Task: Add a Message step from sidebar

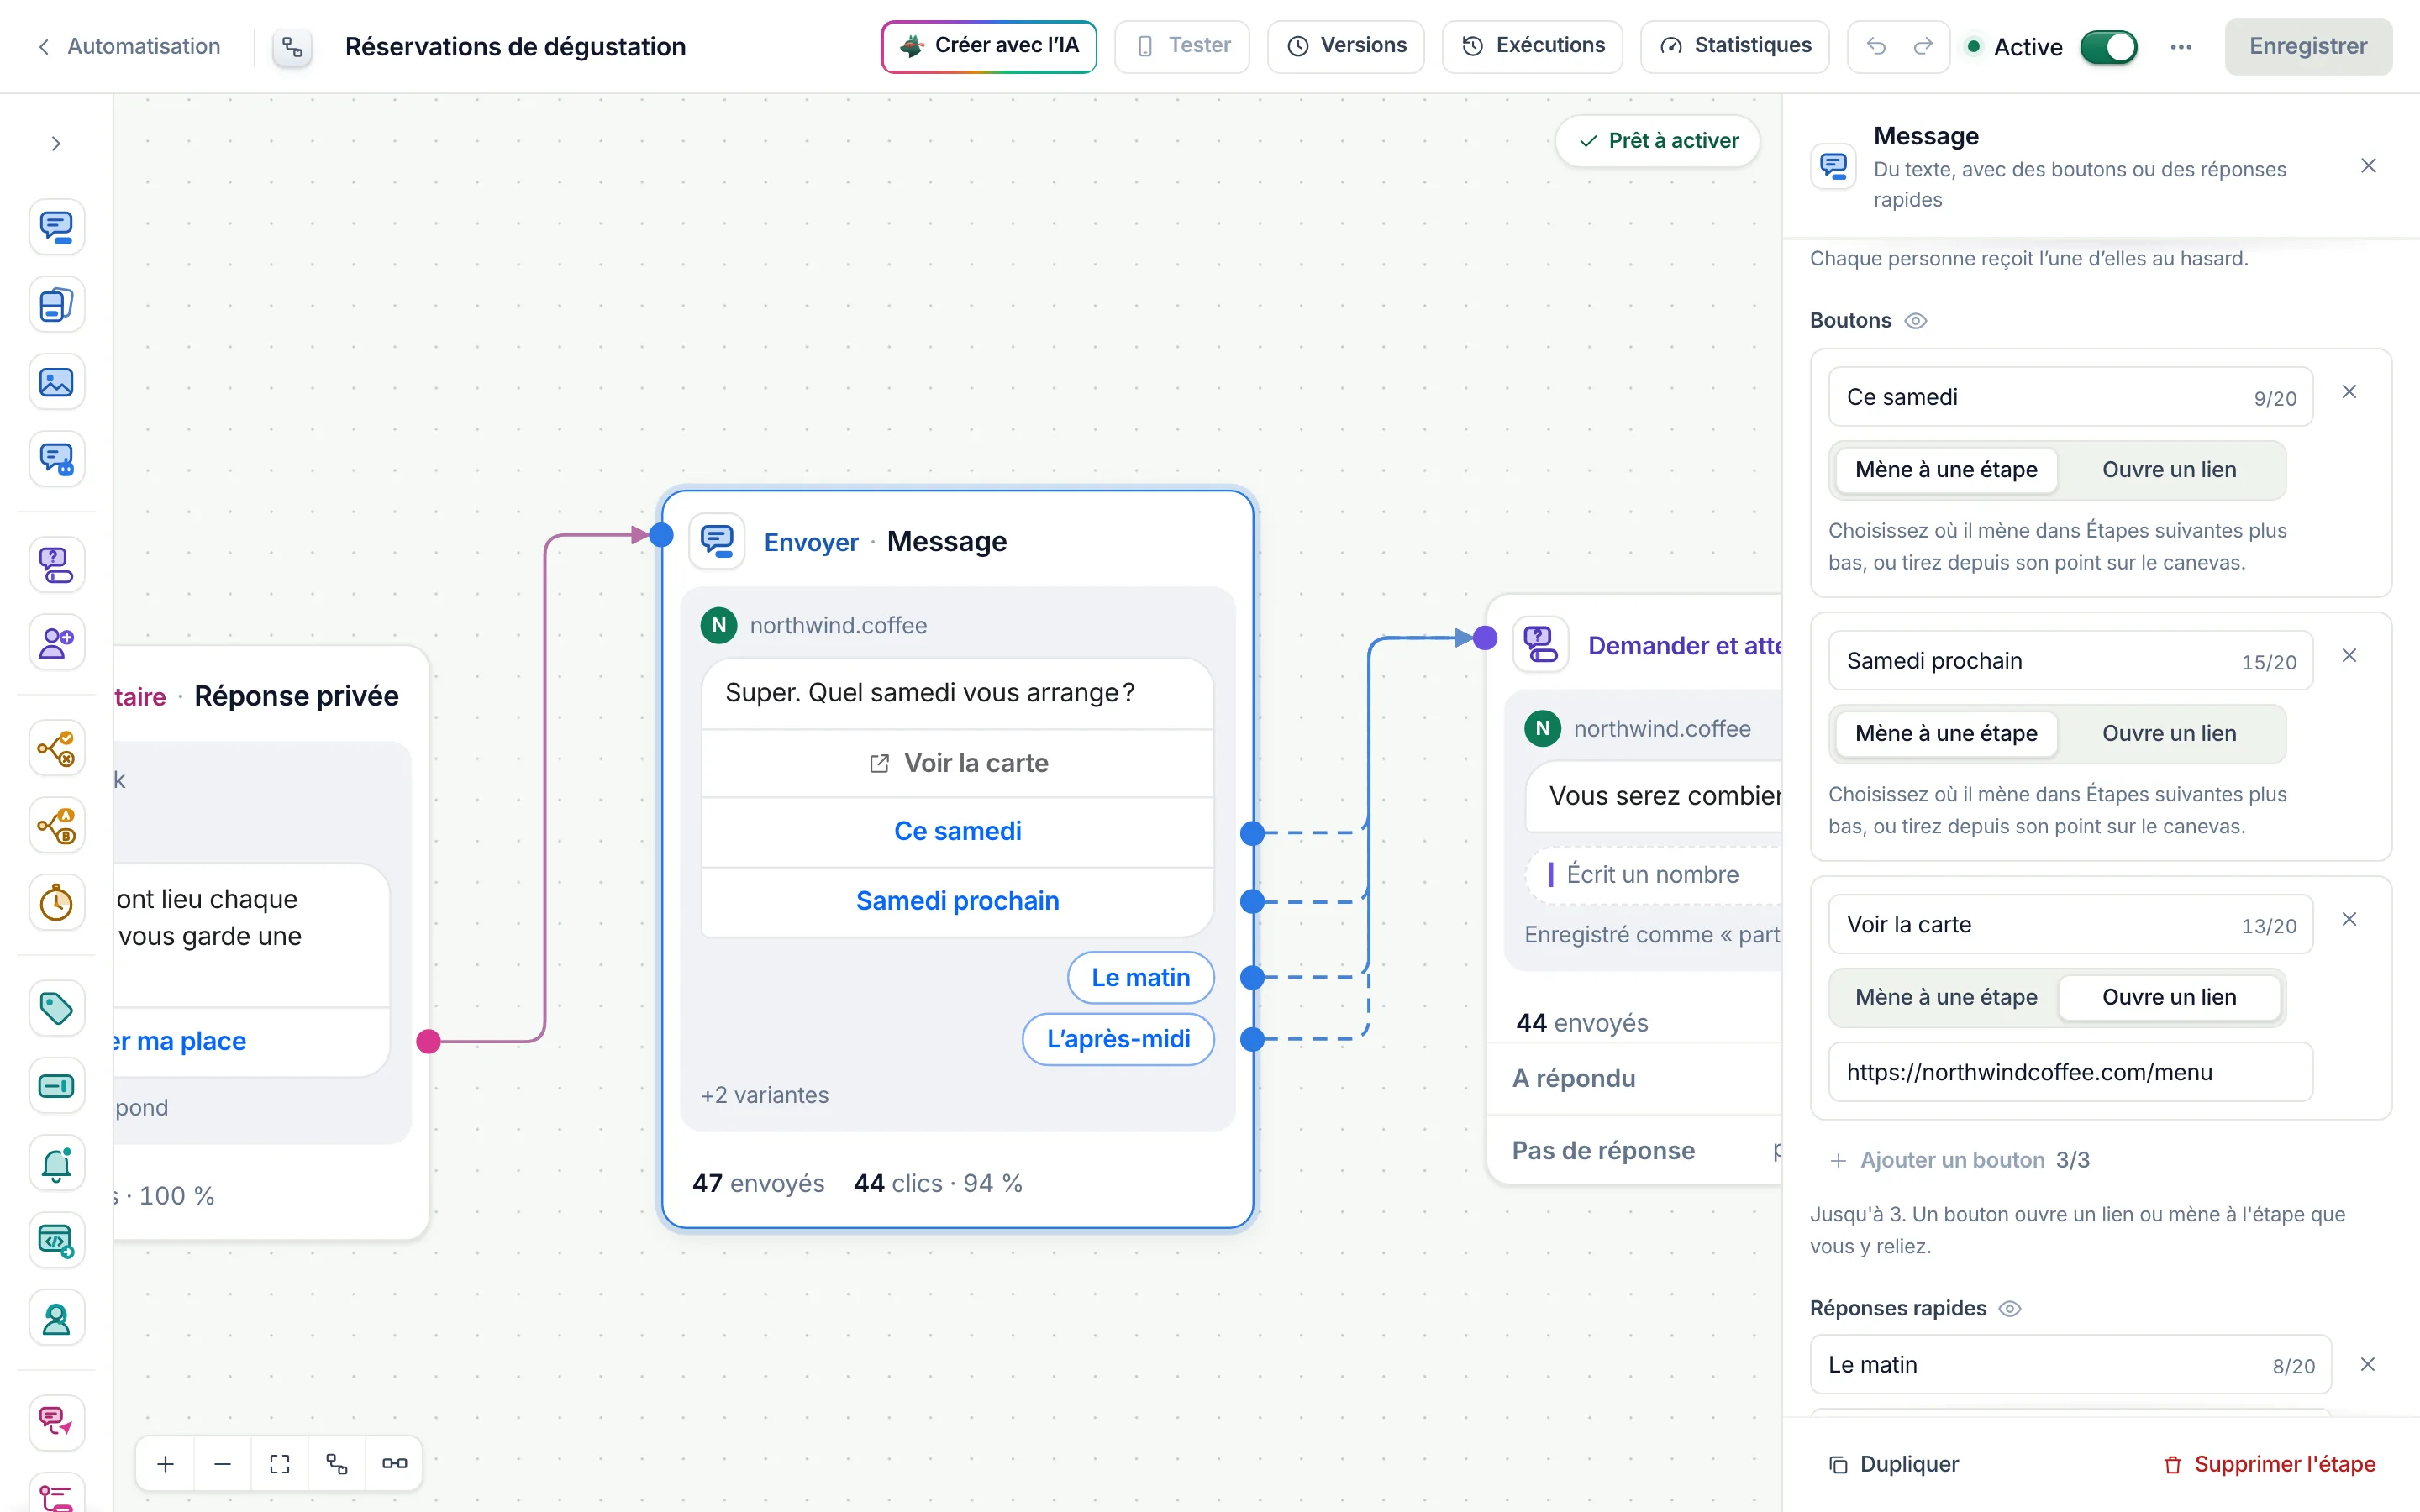Action: 56,227
